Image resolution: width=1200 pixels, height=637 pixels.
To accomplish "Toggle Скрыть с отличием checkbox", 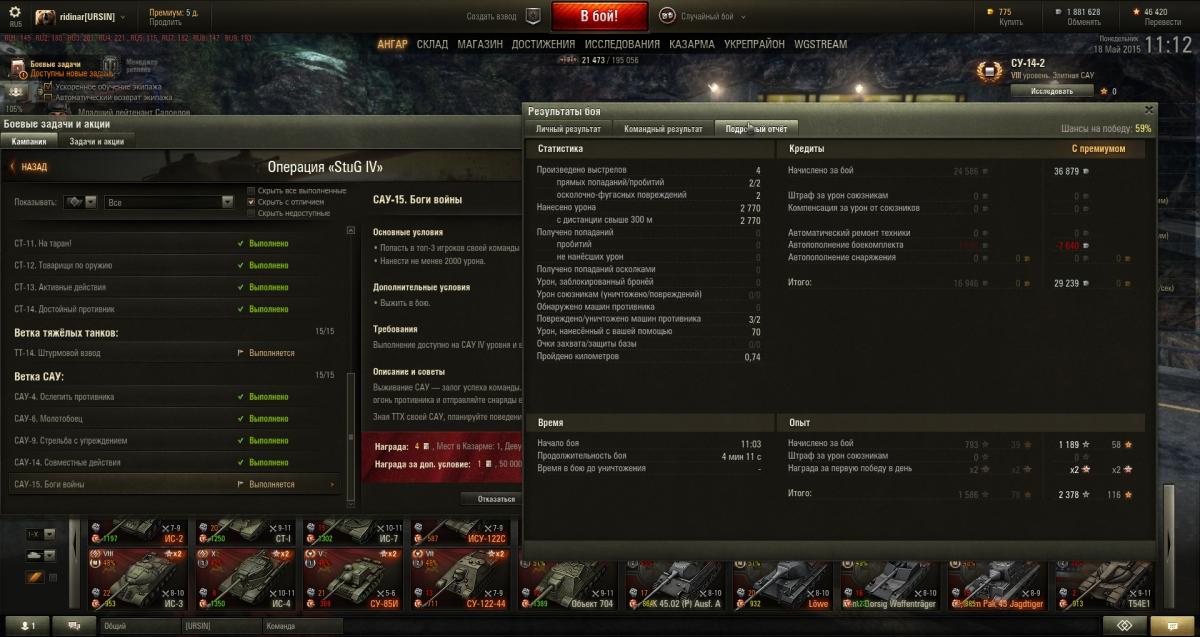I will [252, 201].
